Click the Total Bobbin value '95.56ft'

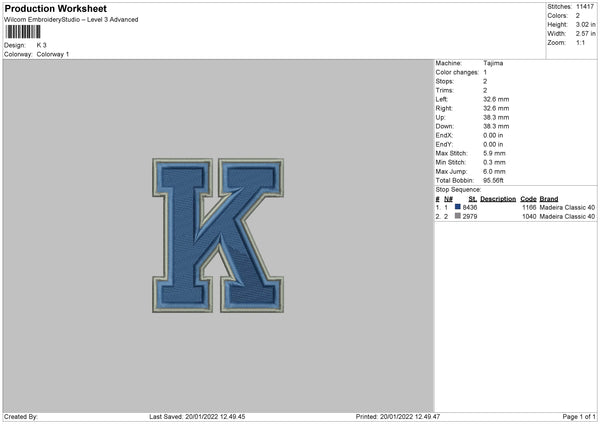[x=493, y=181]
